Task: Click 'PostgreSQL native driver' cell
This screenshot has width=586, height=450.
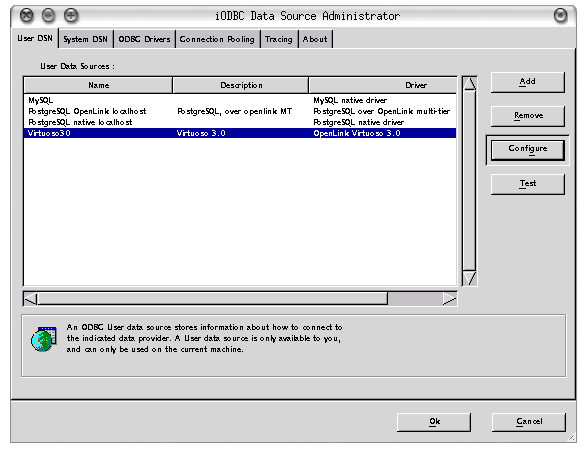Action: [x=358, y=122]
